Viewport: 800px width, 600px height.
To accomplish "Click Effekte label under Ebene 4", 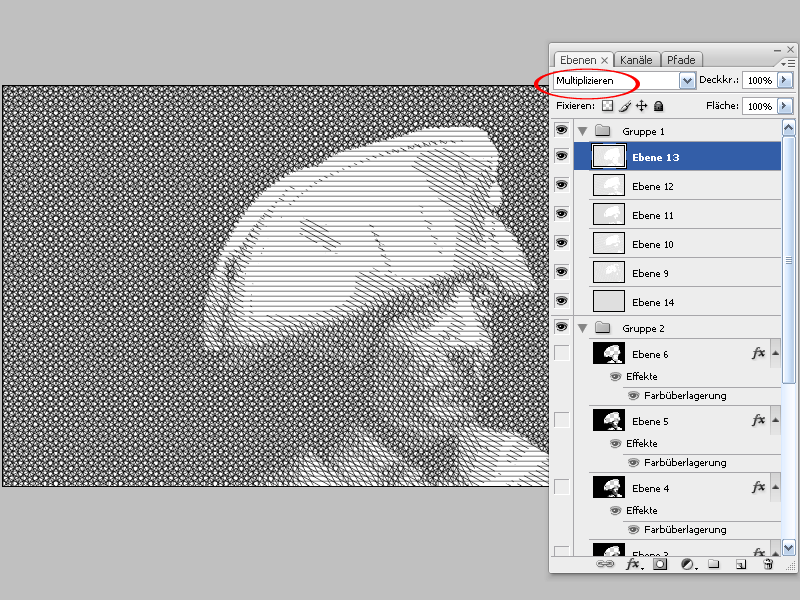I will click(x=642, y=510).
